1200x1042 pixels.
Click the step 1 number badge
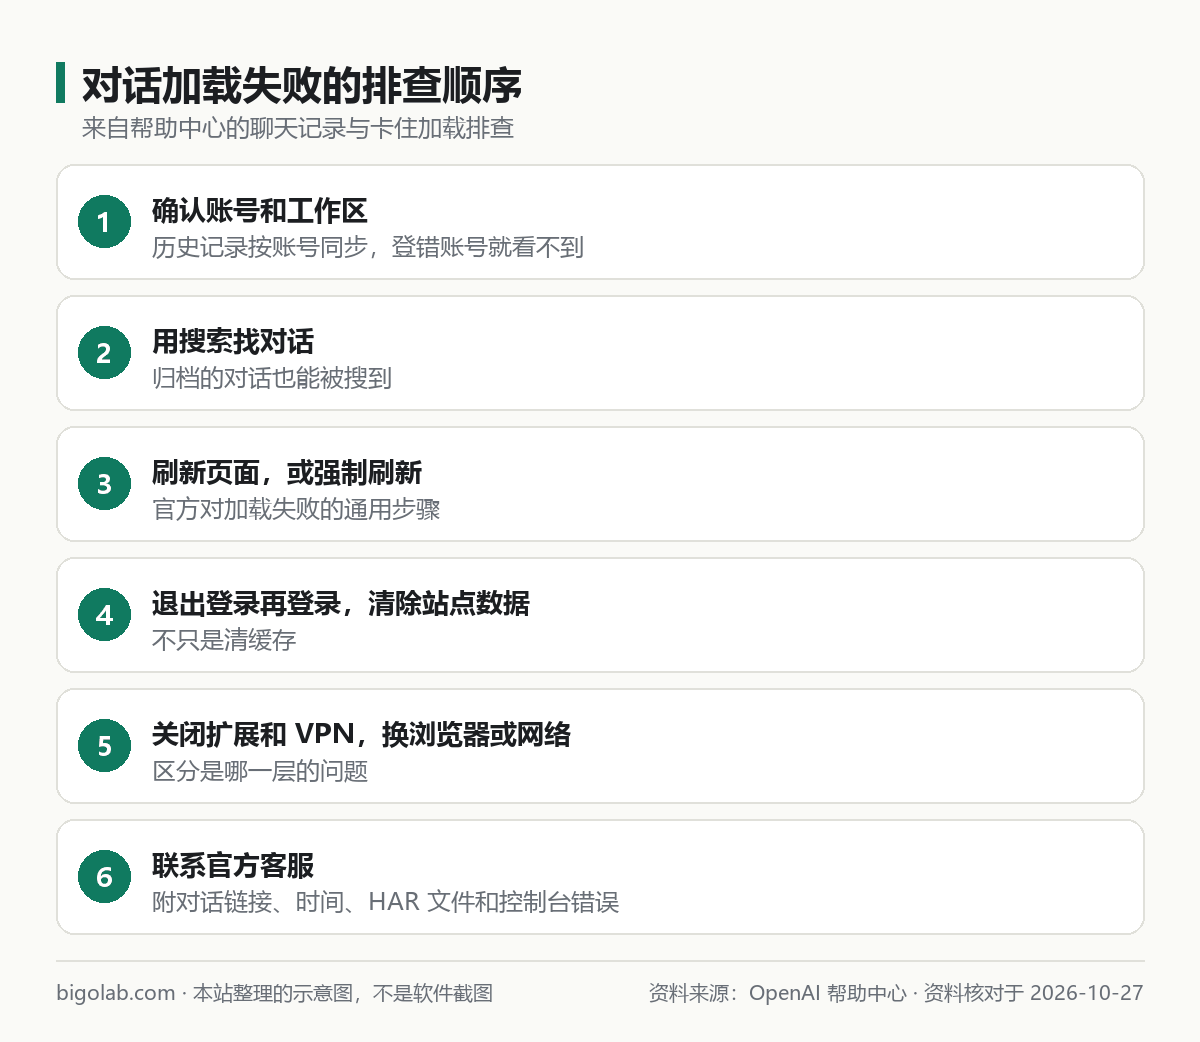[x=105, y=222]
